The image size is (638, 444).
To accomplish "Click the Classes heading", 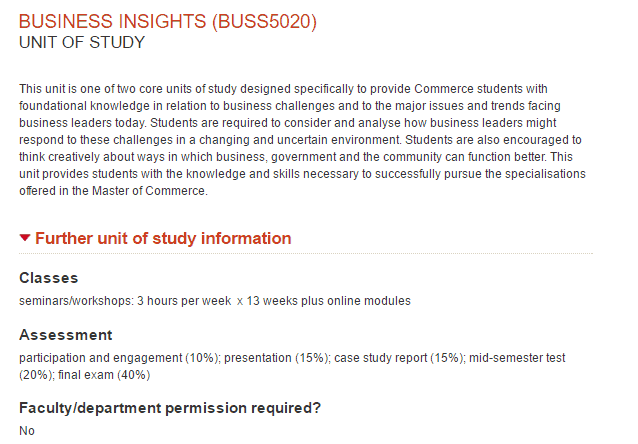I will click(48, 278).
